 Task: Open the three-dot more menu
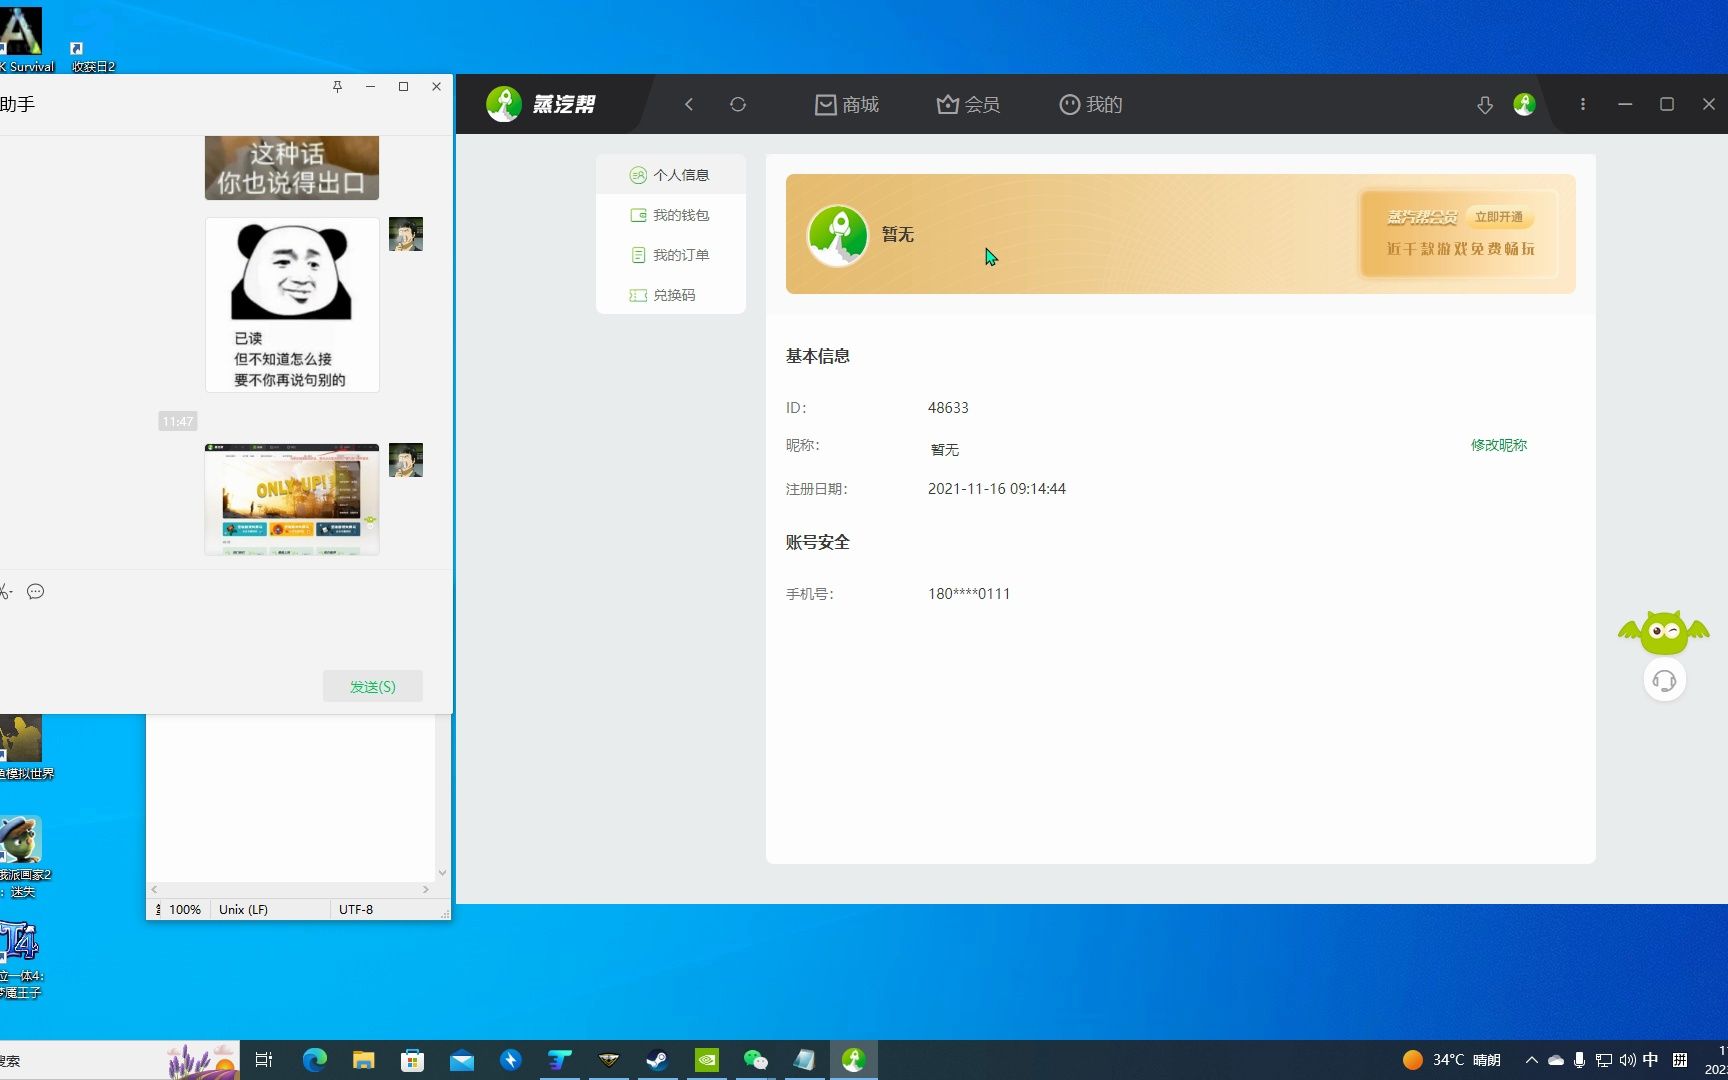(1583, 104)
